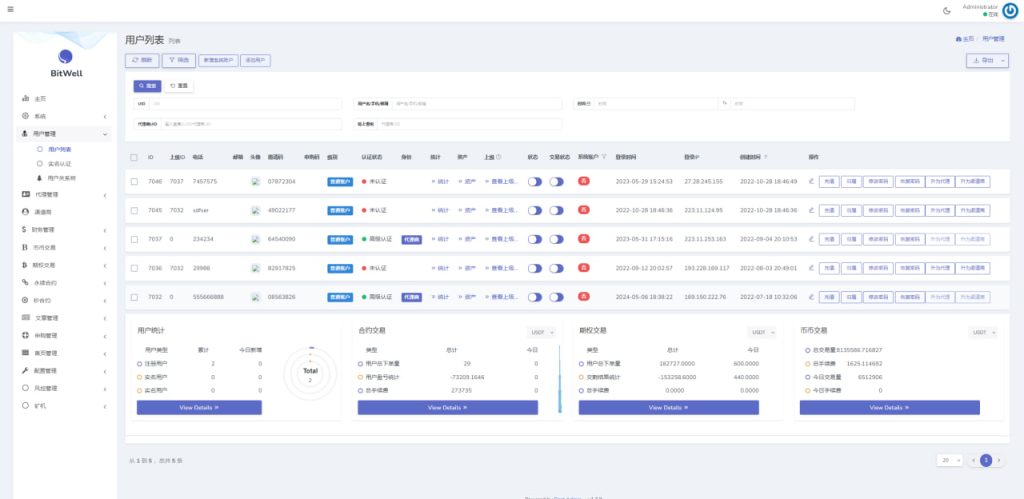Click the B icon for 币币交易
Viewport: 1024px width, 499px height.
(x=25, y=248)
